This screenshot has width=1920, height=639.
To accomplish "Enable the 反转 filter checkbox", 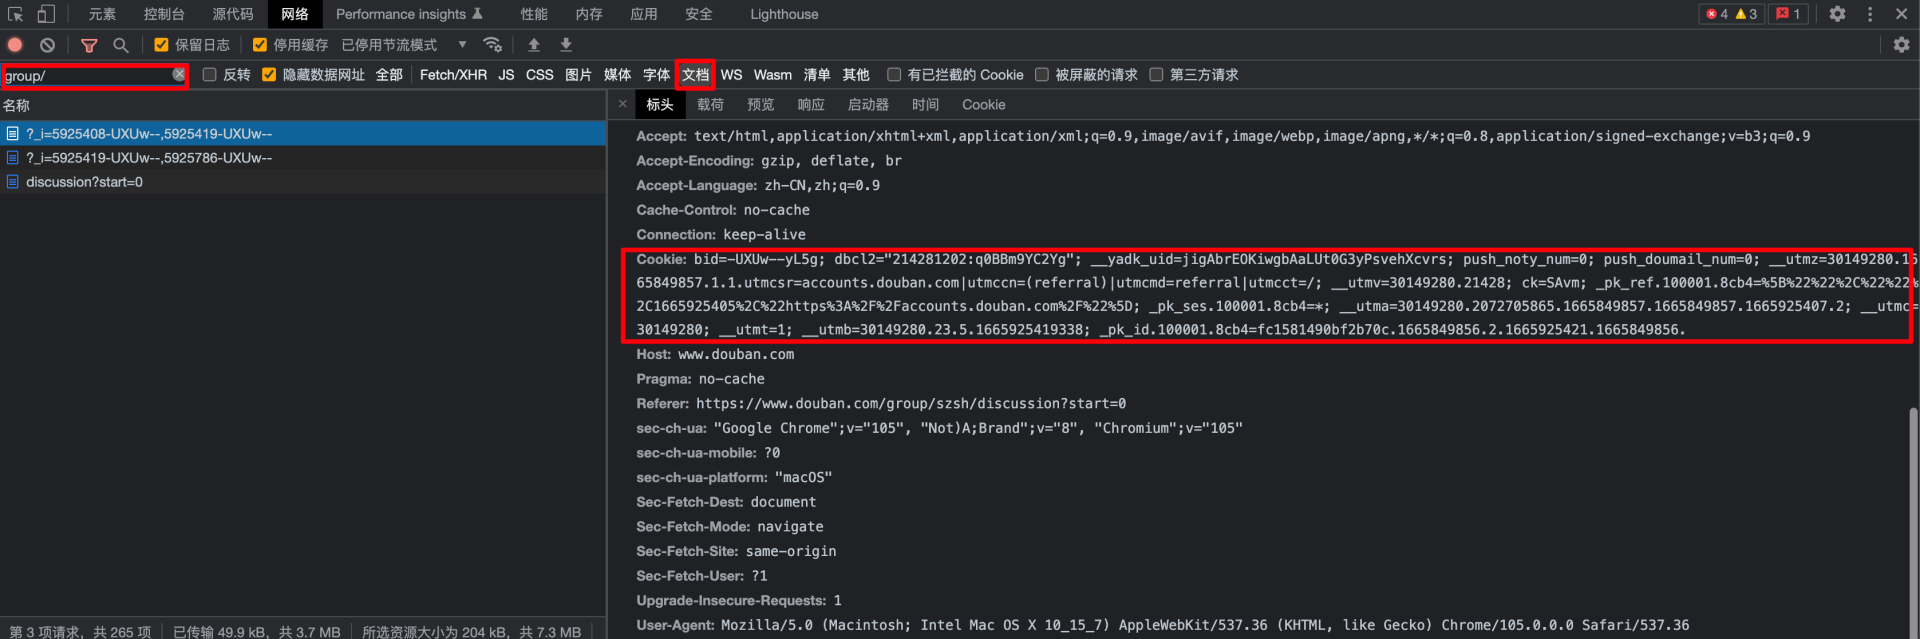I will point(210,75).
